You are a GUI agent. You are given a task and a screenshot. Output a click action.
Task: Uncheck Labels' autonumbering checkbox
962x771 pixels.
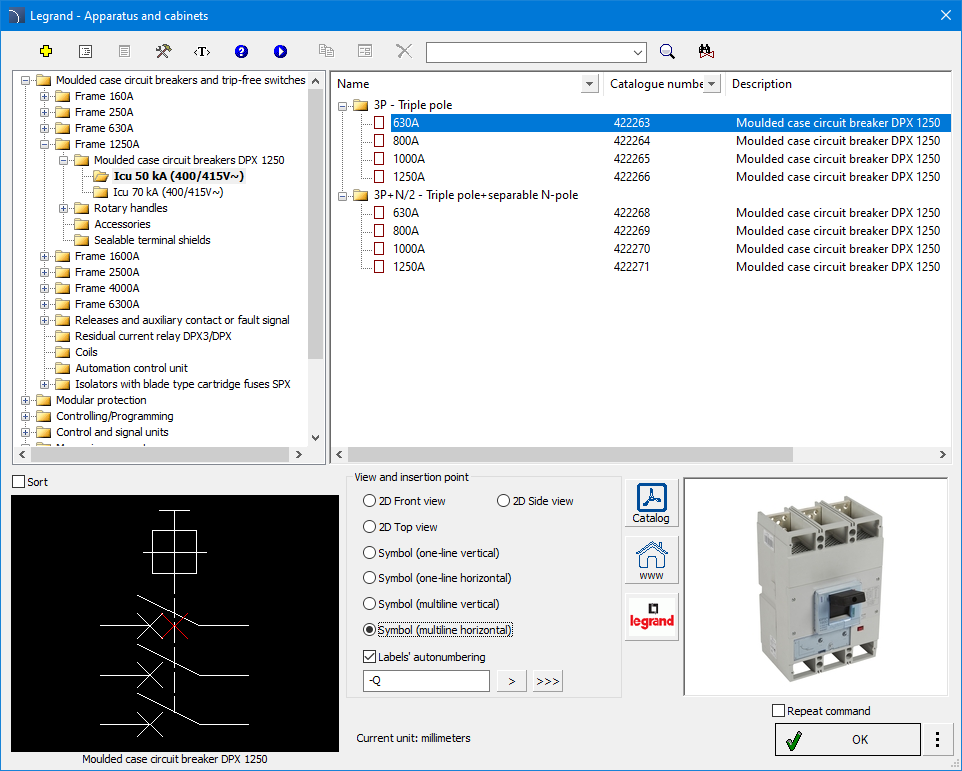(369, 657)
